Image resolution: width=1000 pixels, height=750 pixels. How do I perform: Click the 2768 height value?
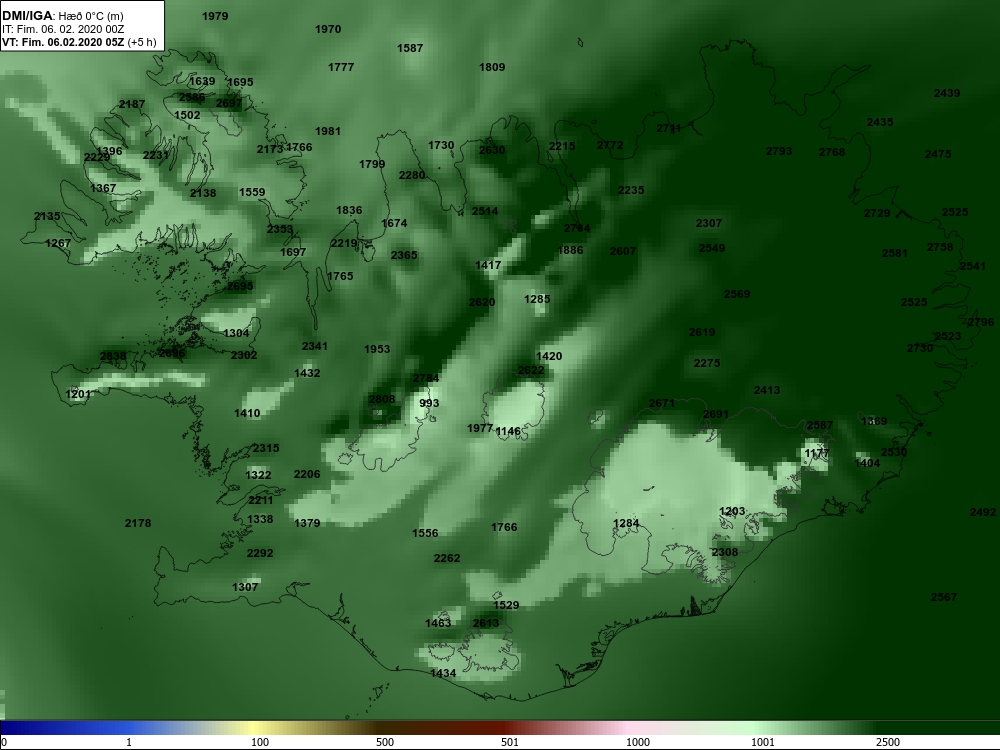(832, 152)
